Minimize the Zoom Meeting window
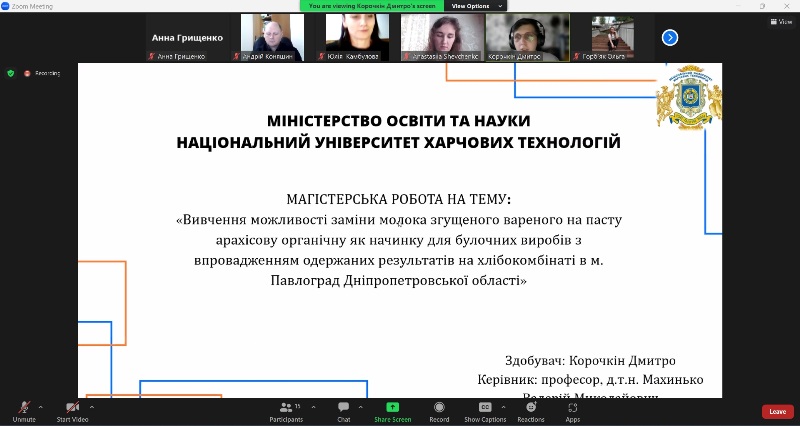Image resolution: width=800 pixels, height=426 pixels. (738, 6)
